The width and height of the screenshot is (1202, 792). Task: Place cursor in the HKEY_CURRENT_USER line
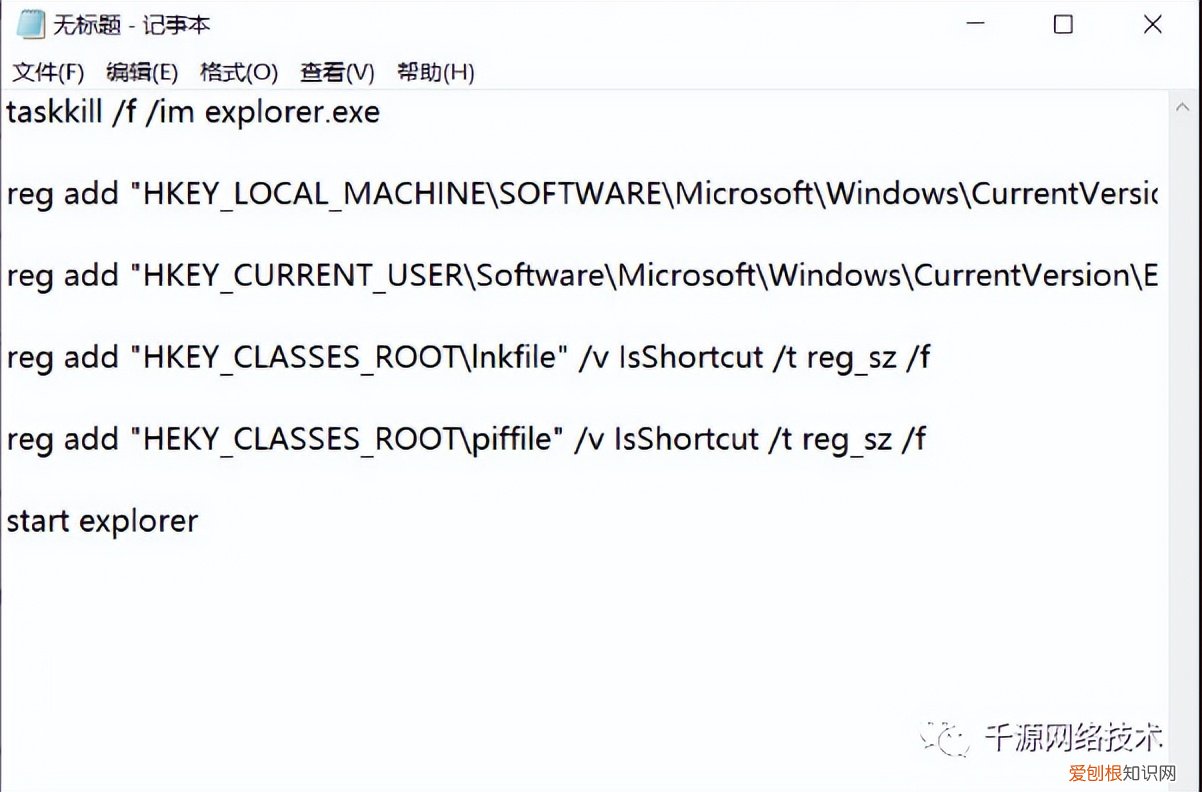(x=580, y=276)
